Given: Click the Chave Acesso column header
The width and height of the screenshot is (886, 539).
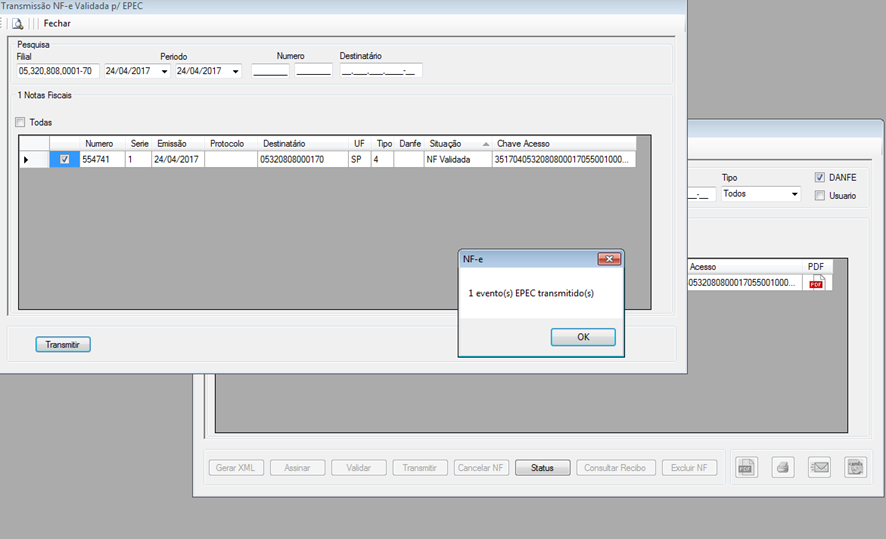Looking at the screenshot, I should pyautogui.click(x=563, y=144).
